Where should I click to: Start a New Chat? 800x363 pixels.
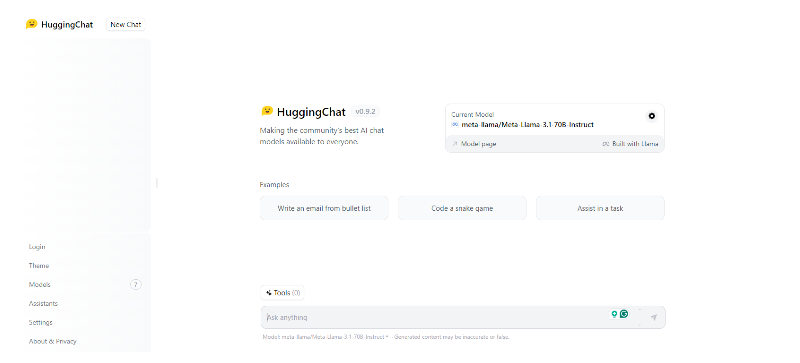[x=126, y=24]
